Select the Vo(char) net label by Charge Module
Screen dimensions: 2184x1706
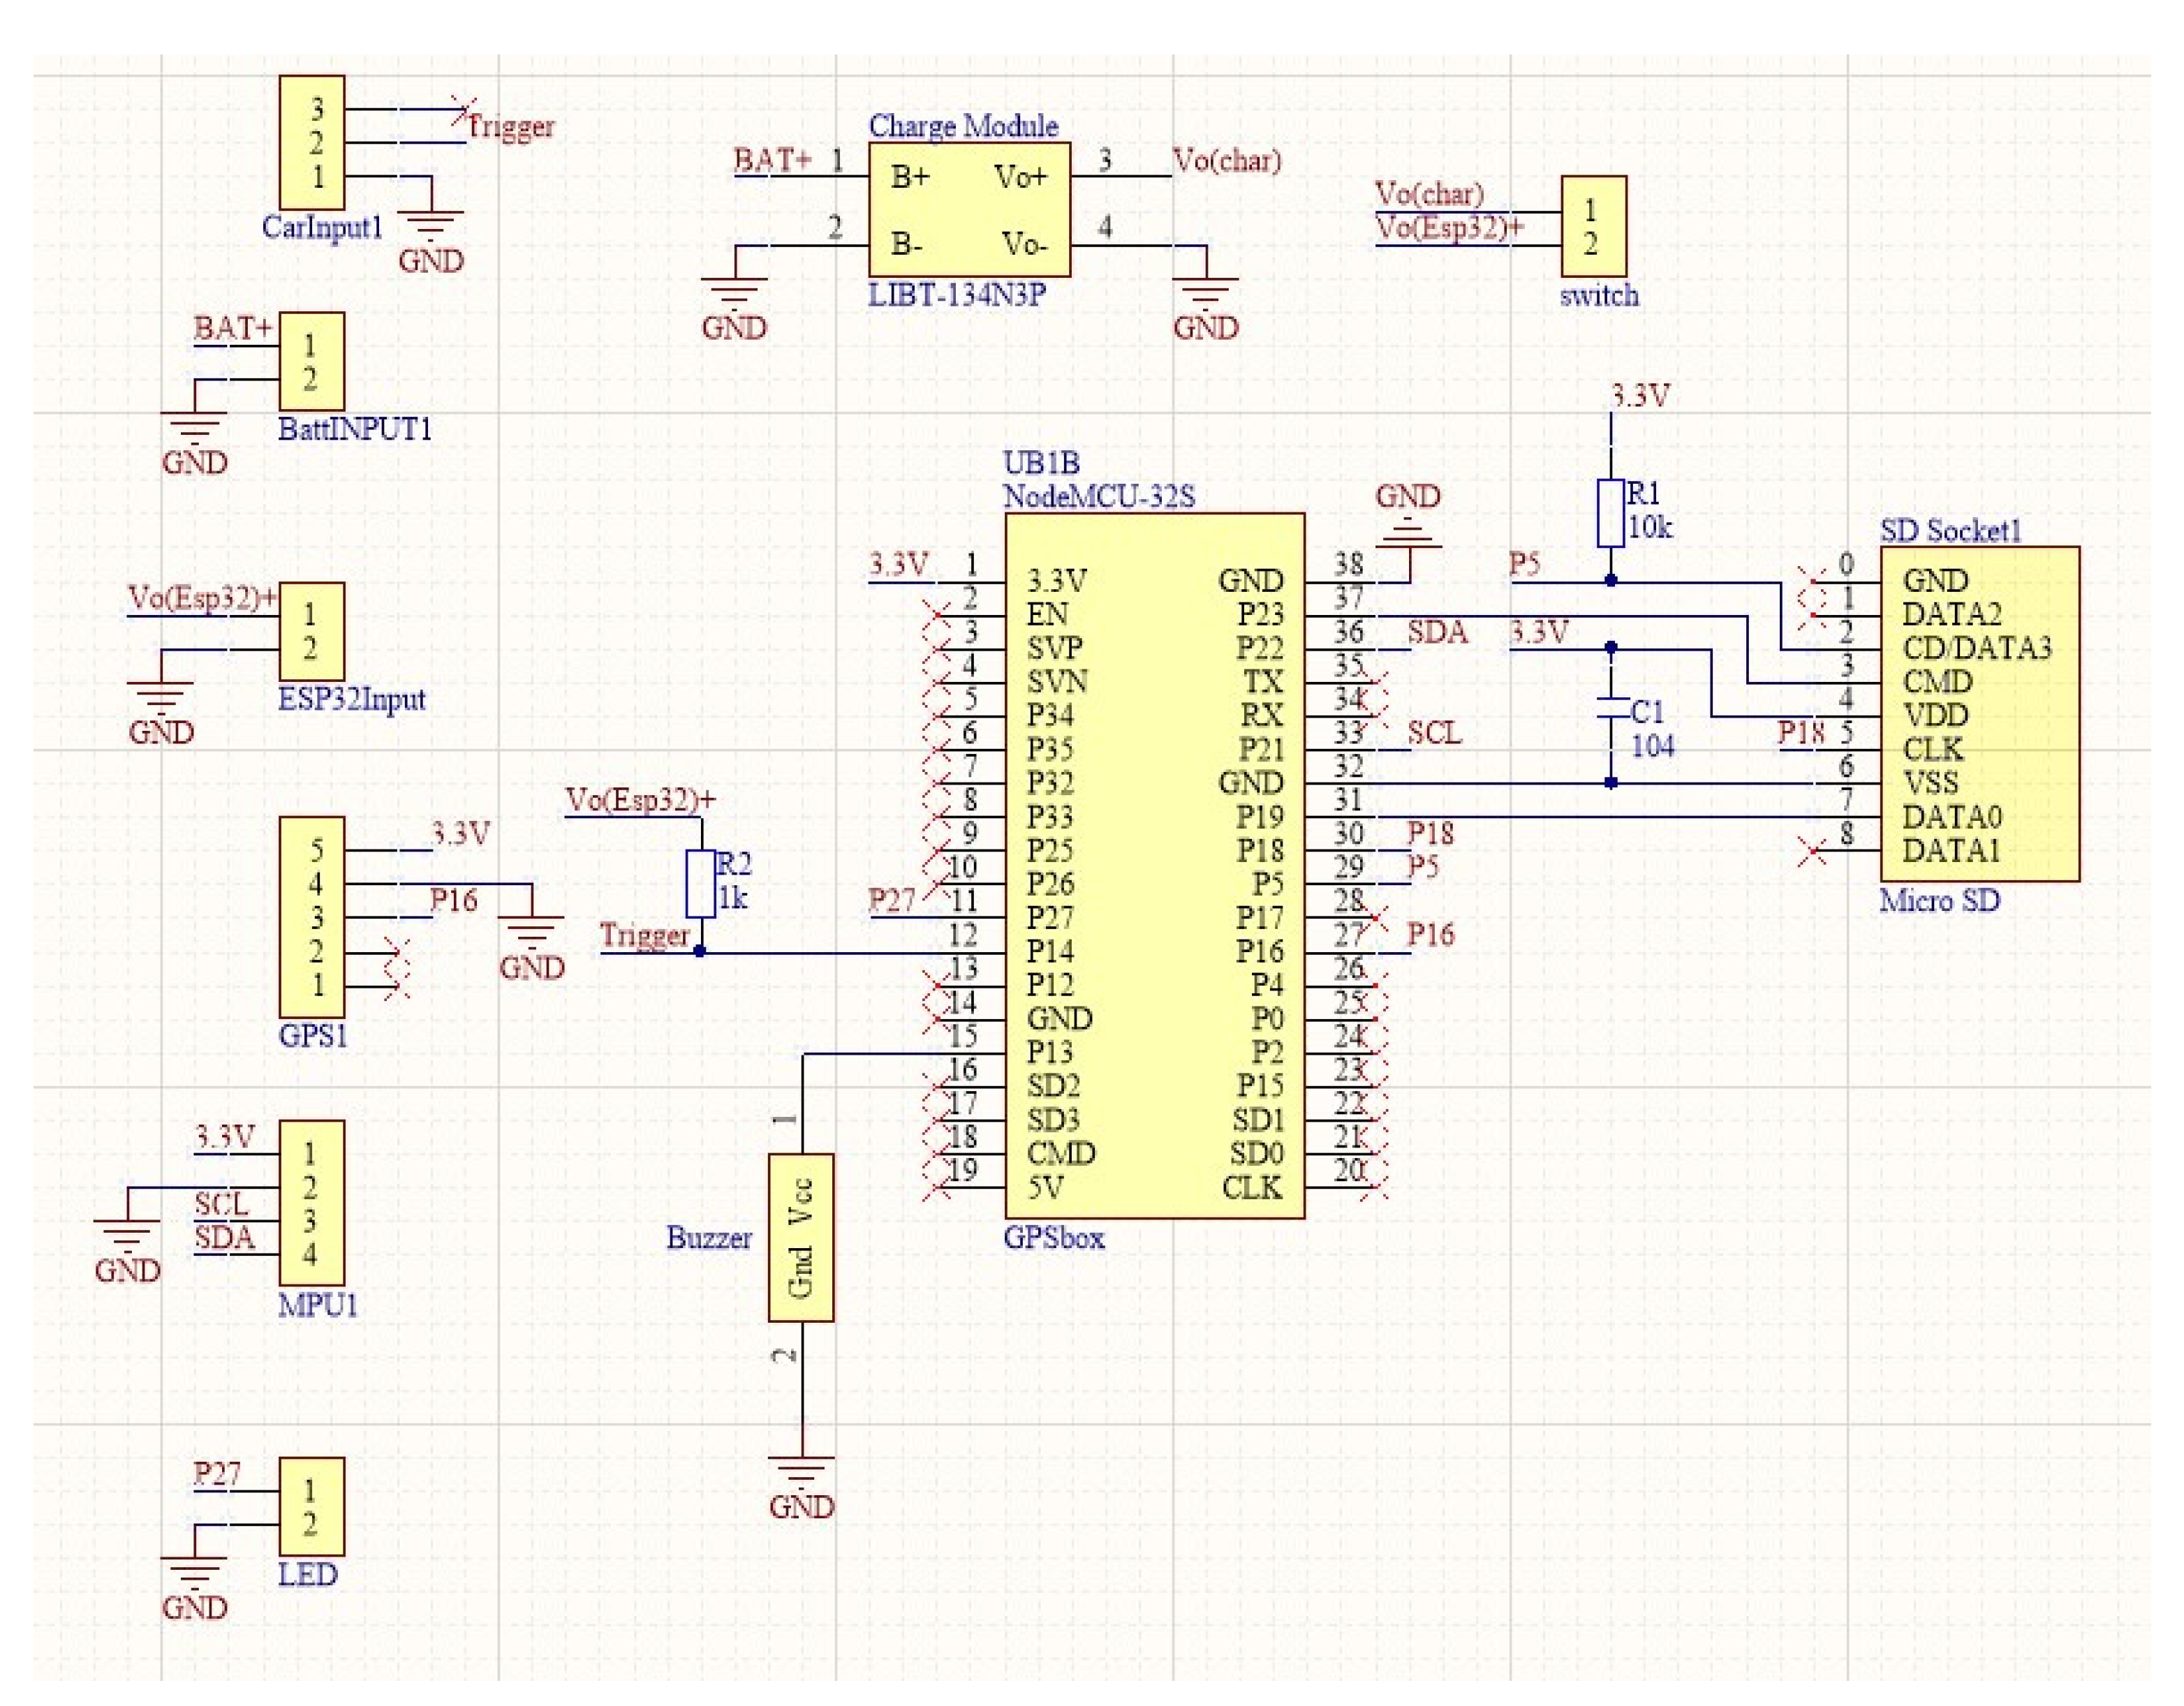tap(1226, 160)
